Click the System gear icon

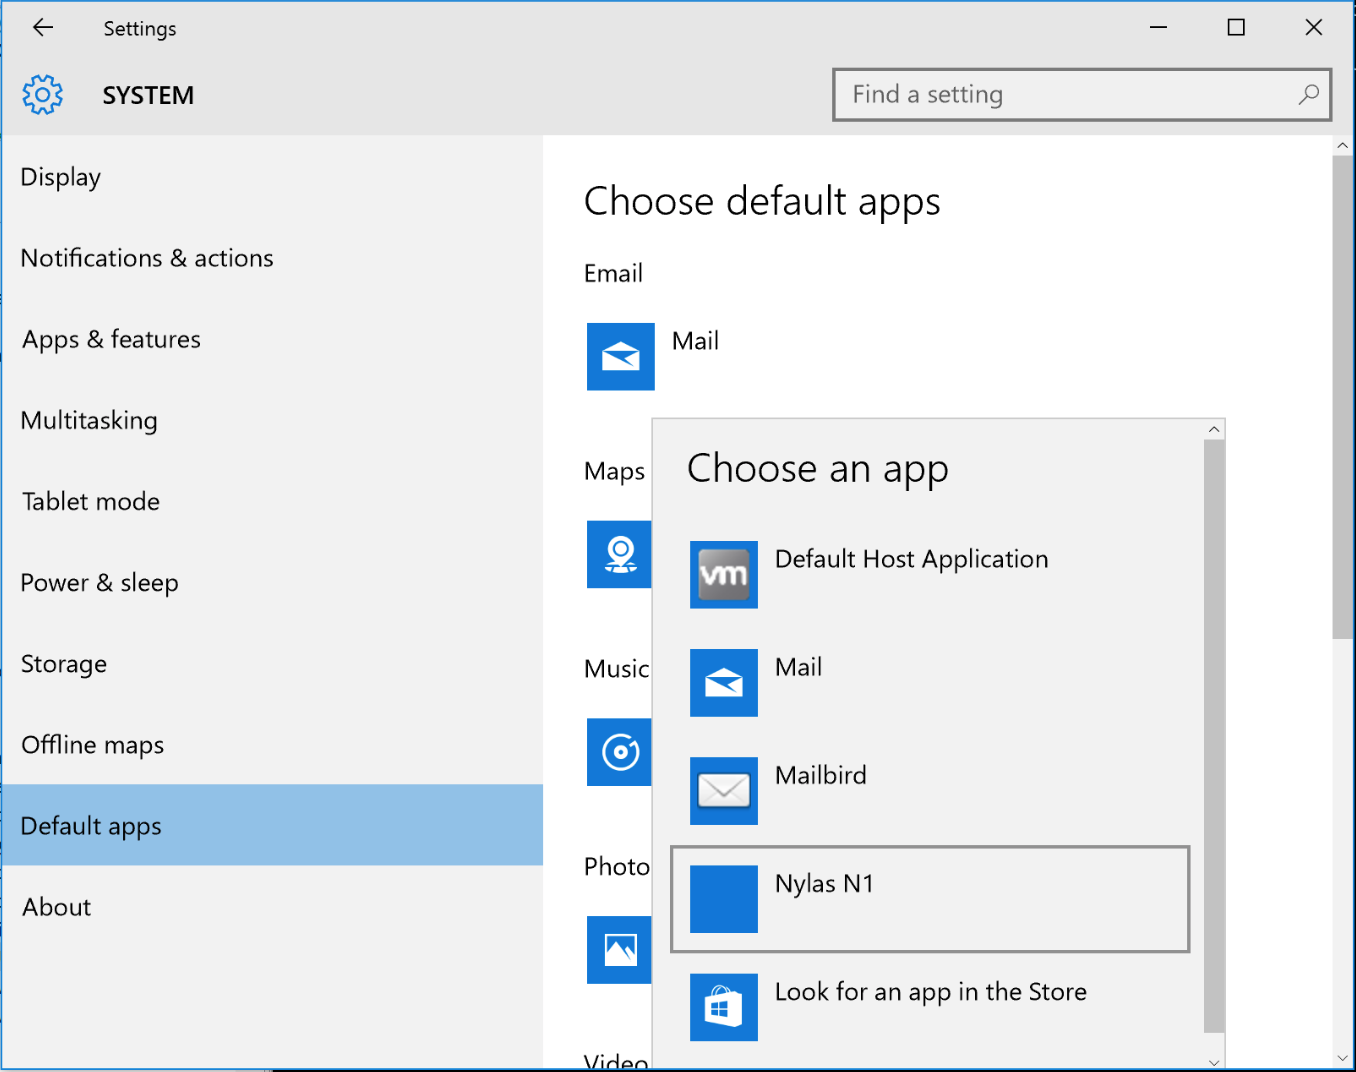tap(43, 95)
